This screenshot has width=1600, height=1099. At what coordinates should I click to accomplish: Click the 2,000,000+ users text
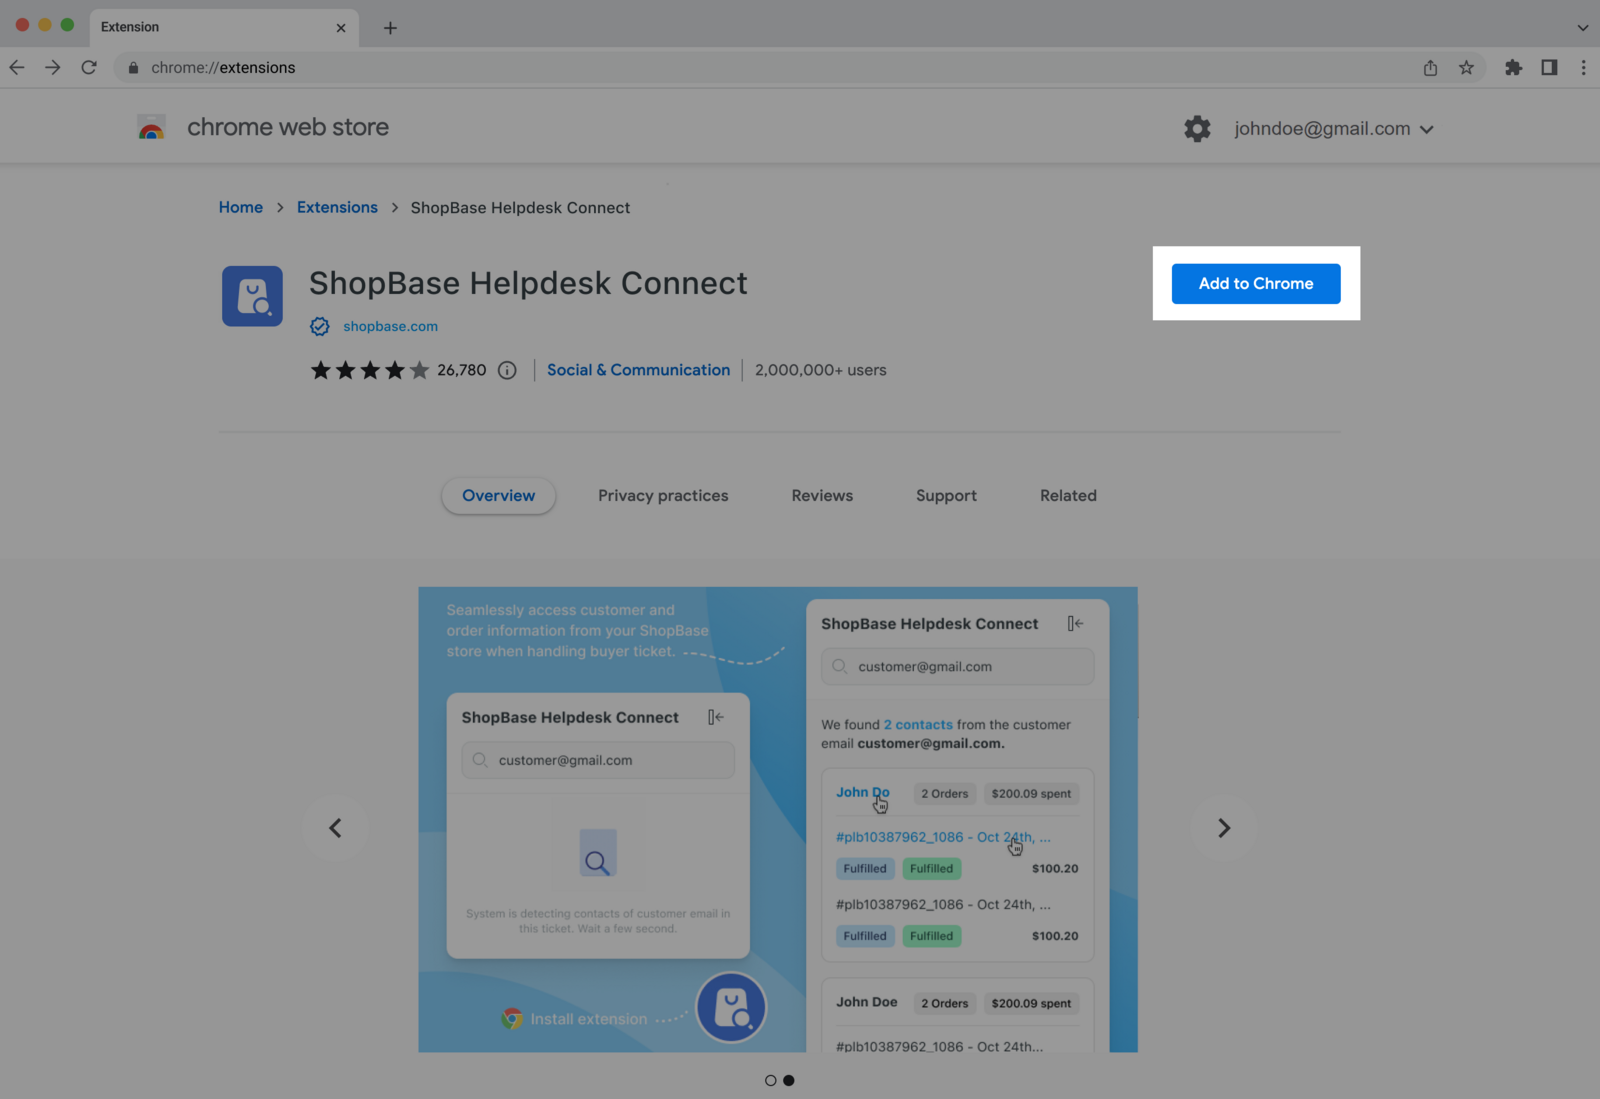tap(820, 370)
